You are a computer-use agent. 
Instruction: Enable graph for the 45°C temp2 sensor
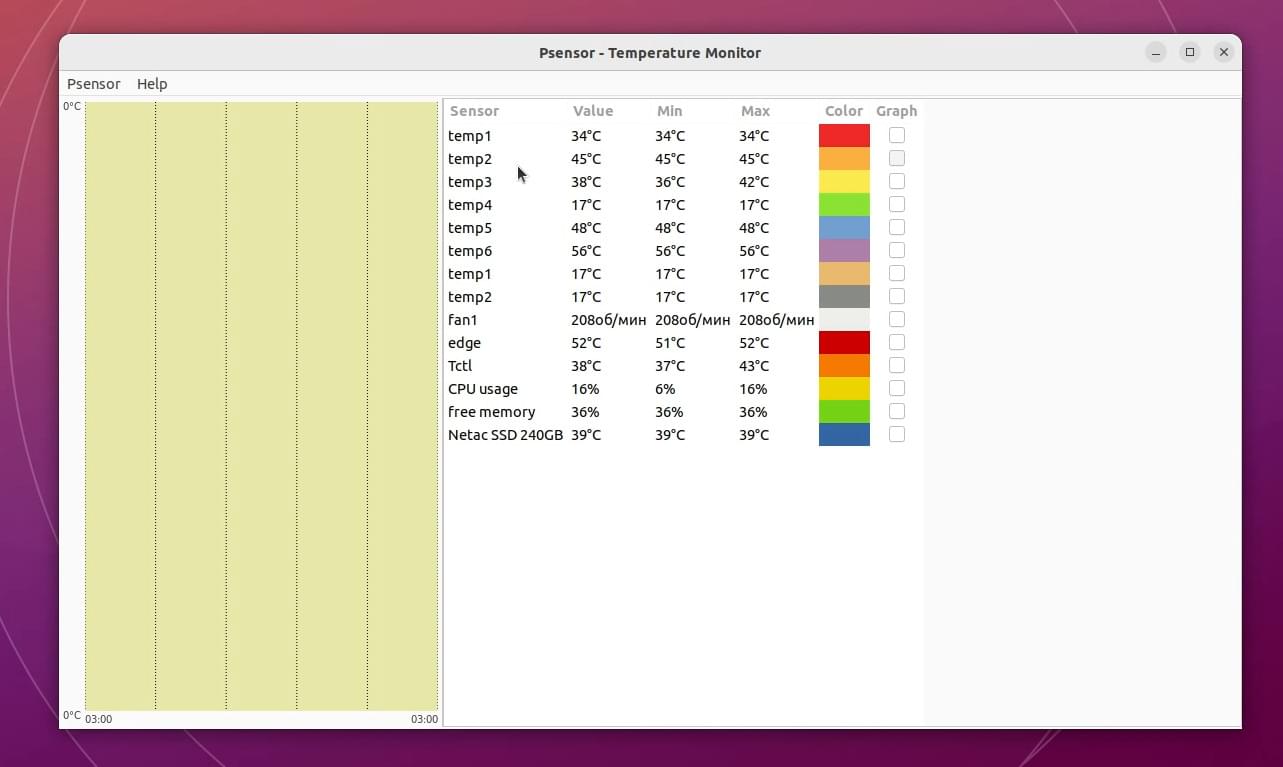897,158
